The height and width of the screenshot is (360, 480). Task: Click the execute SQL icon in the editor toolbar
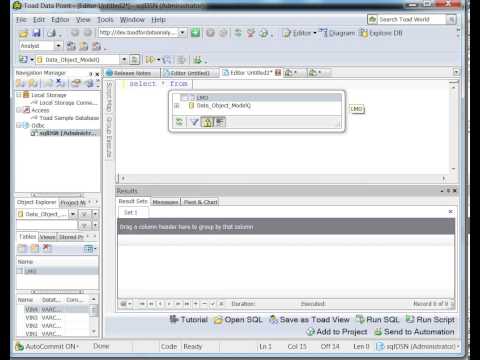coord(150,60)
